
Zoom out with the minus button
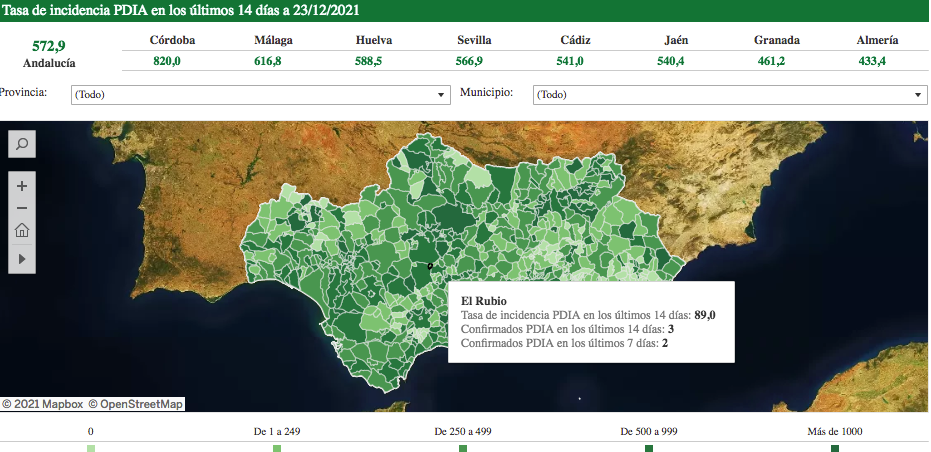tap(22, 209)
